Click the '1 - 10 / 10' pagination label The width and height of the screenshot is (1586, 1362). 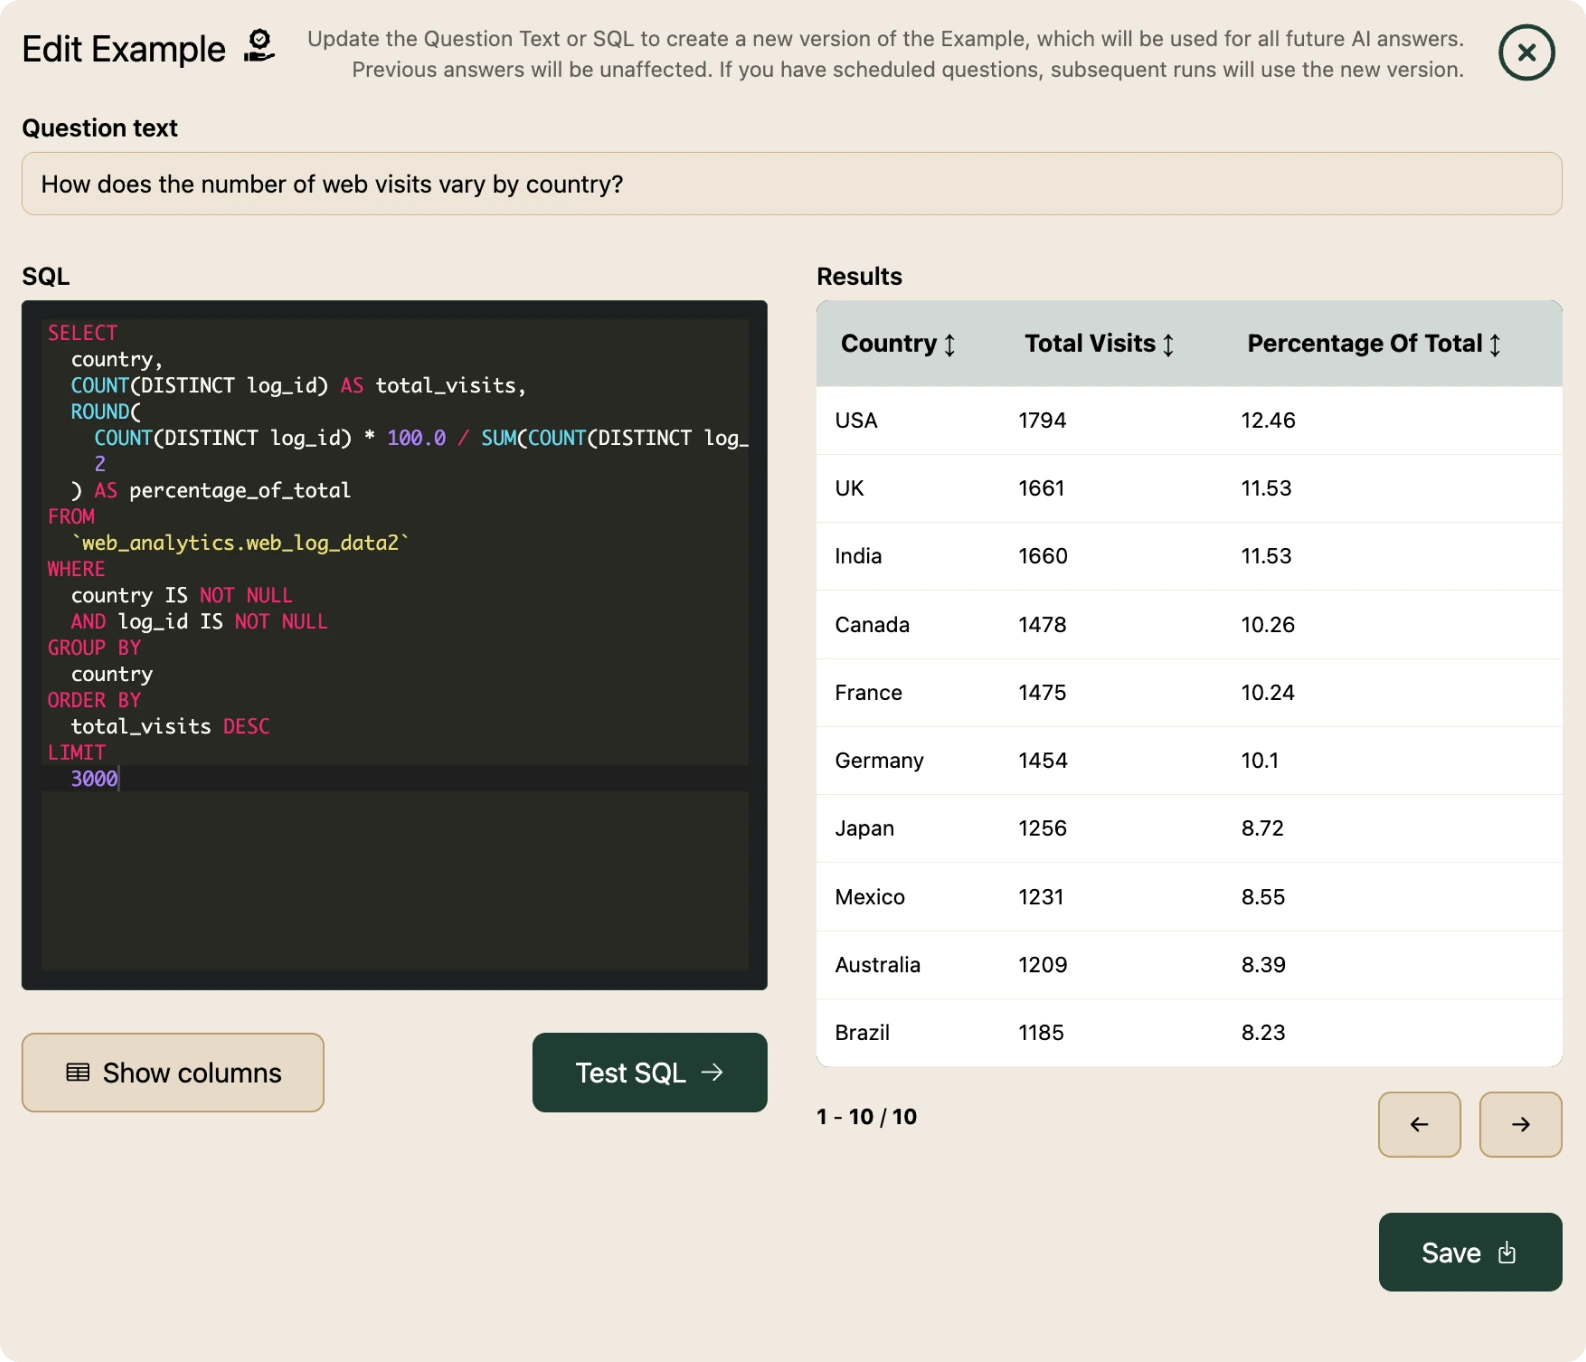[866, 1116]
